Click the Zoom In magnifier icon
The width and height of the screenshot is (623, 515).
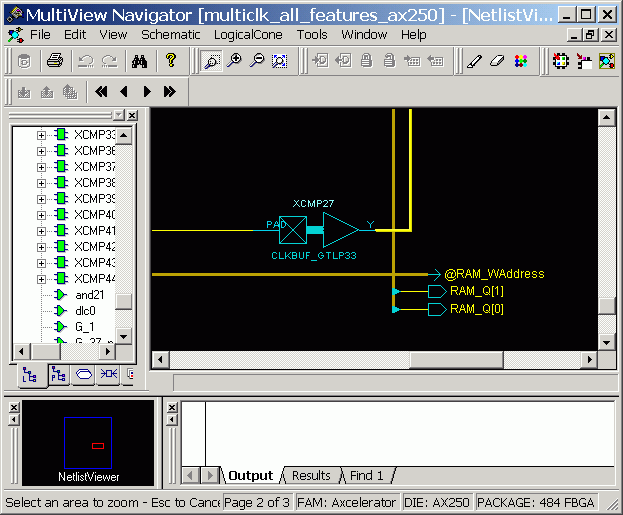click(234, 61)
